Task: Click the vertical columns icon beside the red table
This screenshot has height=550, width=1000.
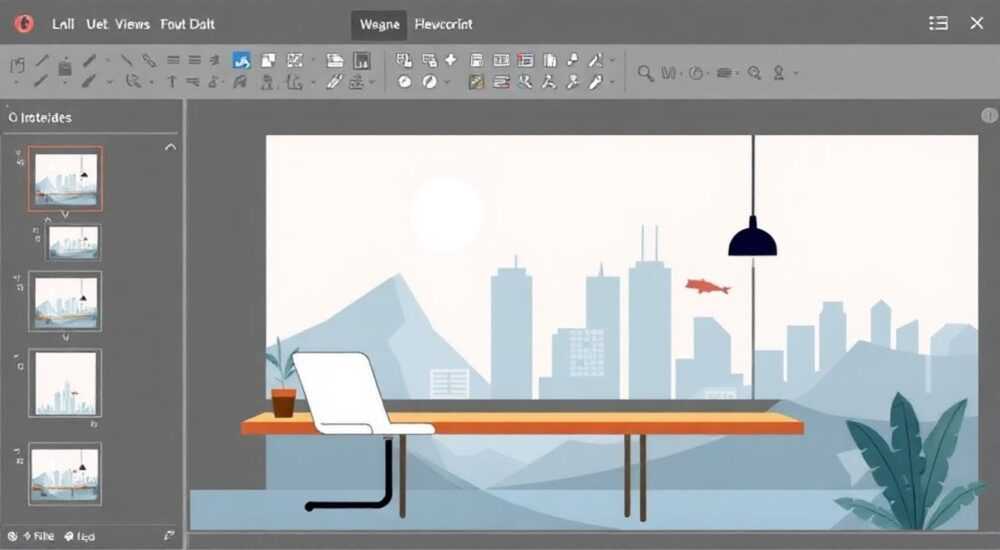Action: point(550,61)
